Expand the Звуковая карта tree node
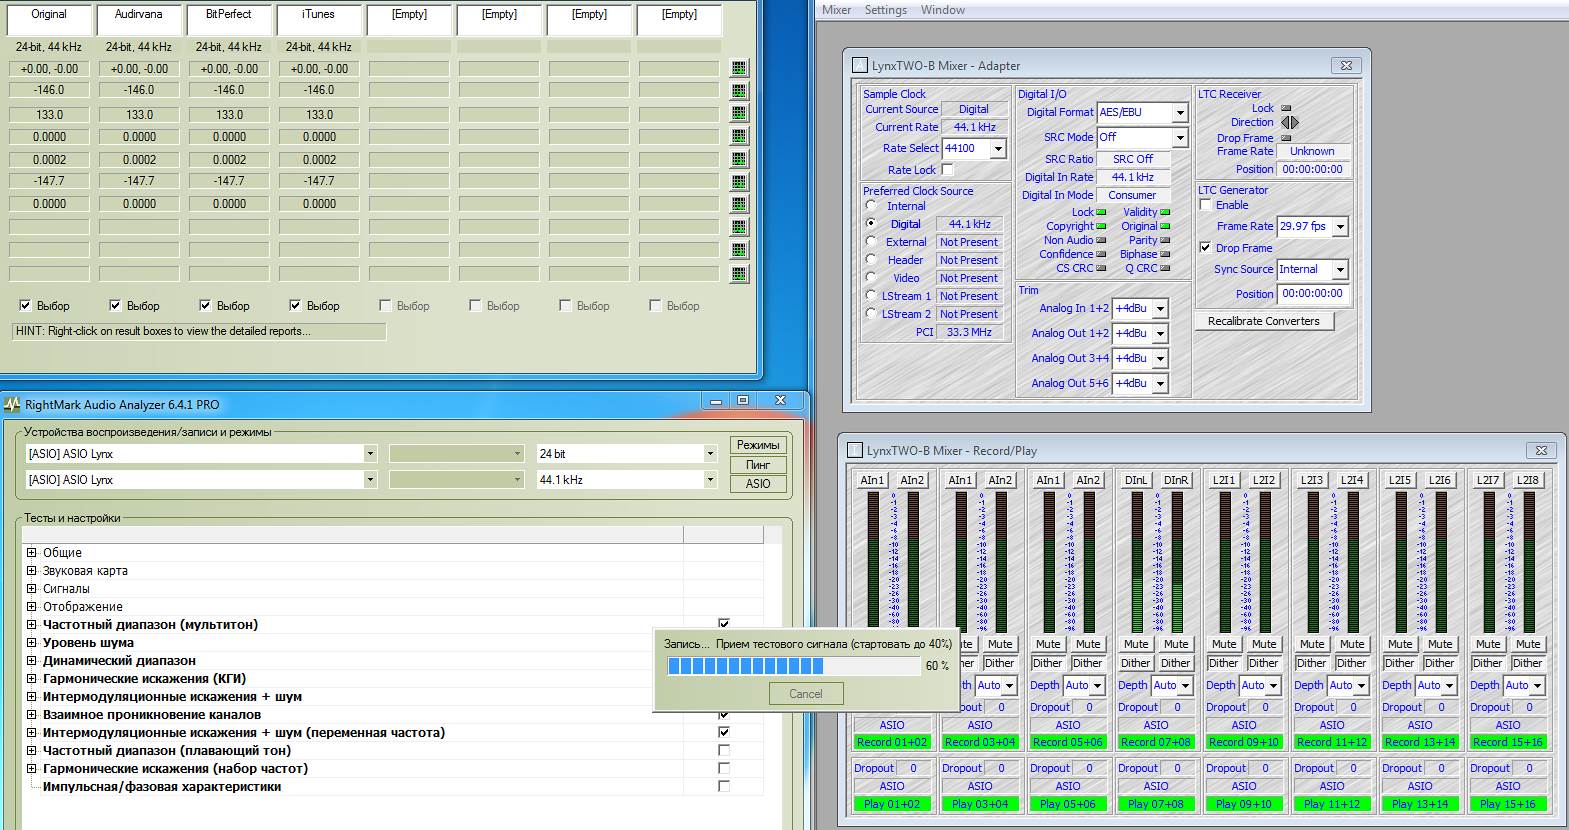Viewport: 1569px width, 830px height. (x=32, y=571)
